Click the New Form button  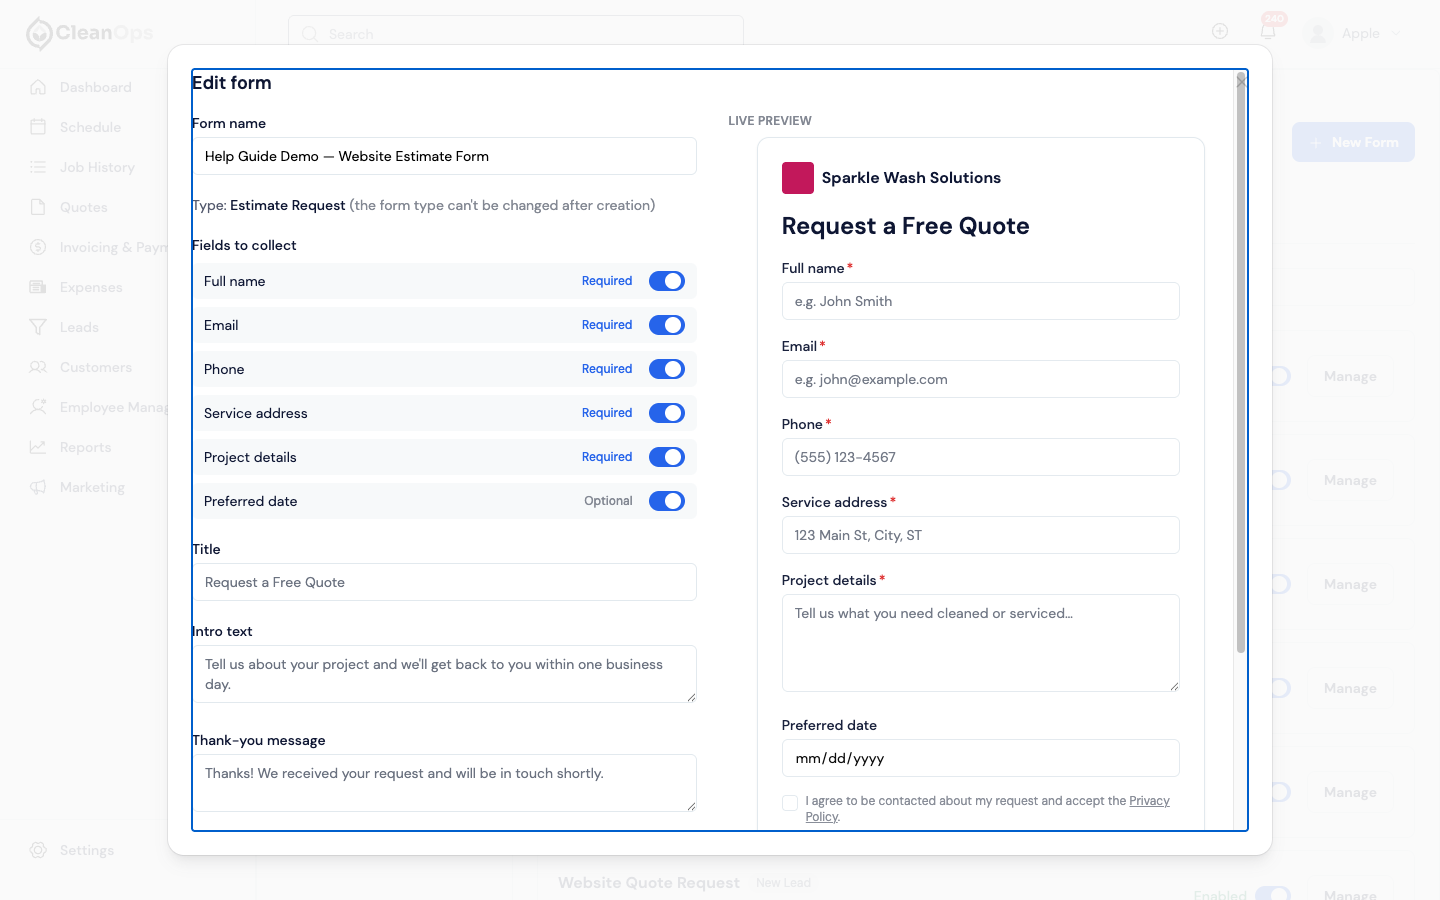pos(1353,142)
